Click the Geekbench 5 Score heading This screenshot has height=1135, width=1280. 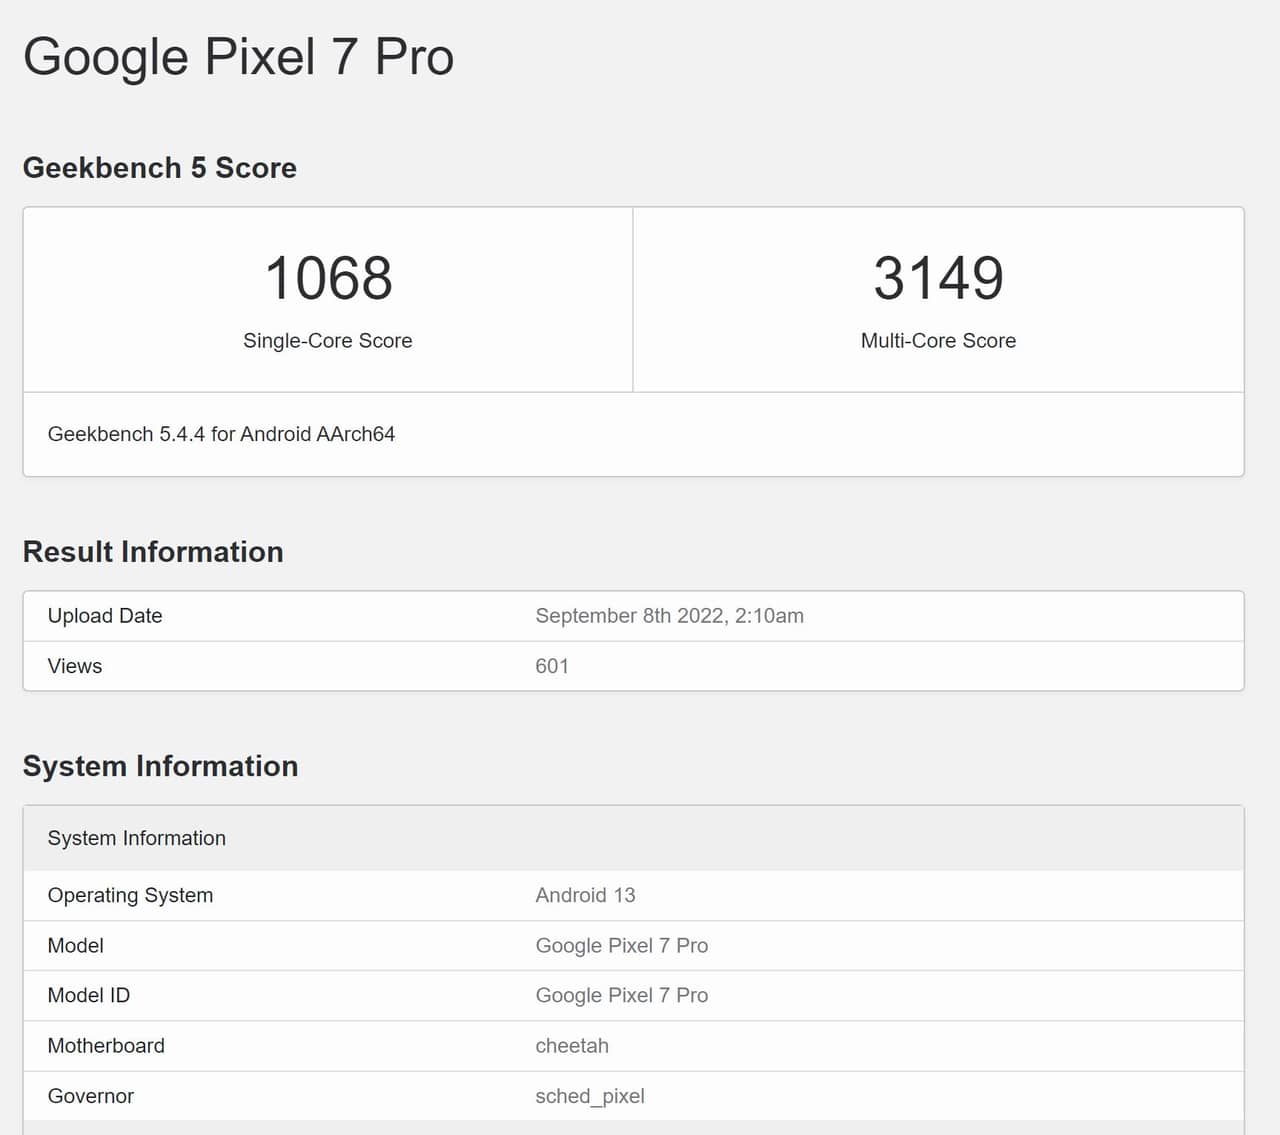tap(159, 168)
